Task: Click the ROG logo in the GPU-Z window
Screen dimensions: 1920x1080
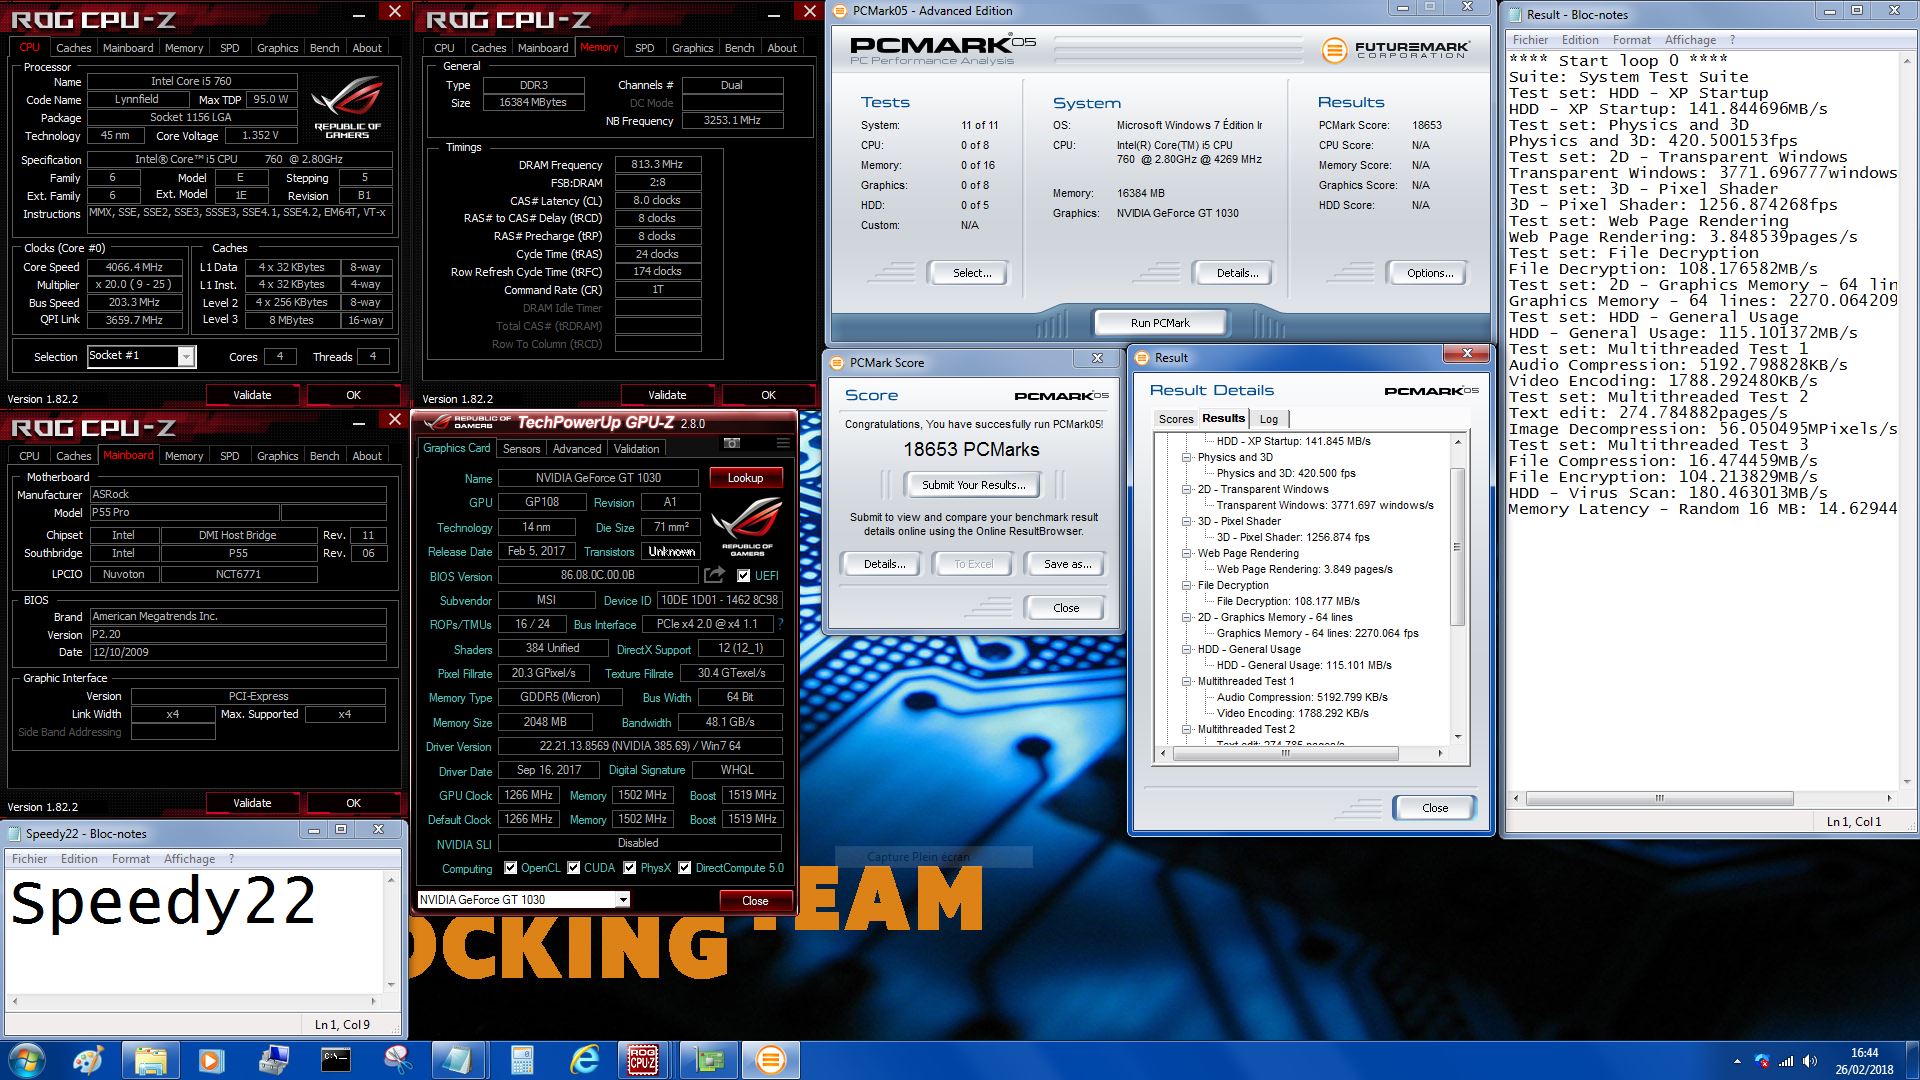Action: click(x=746, y=526)
